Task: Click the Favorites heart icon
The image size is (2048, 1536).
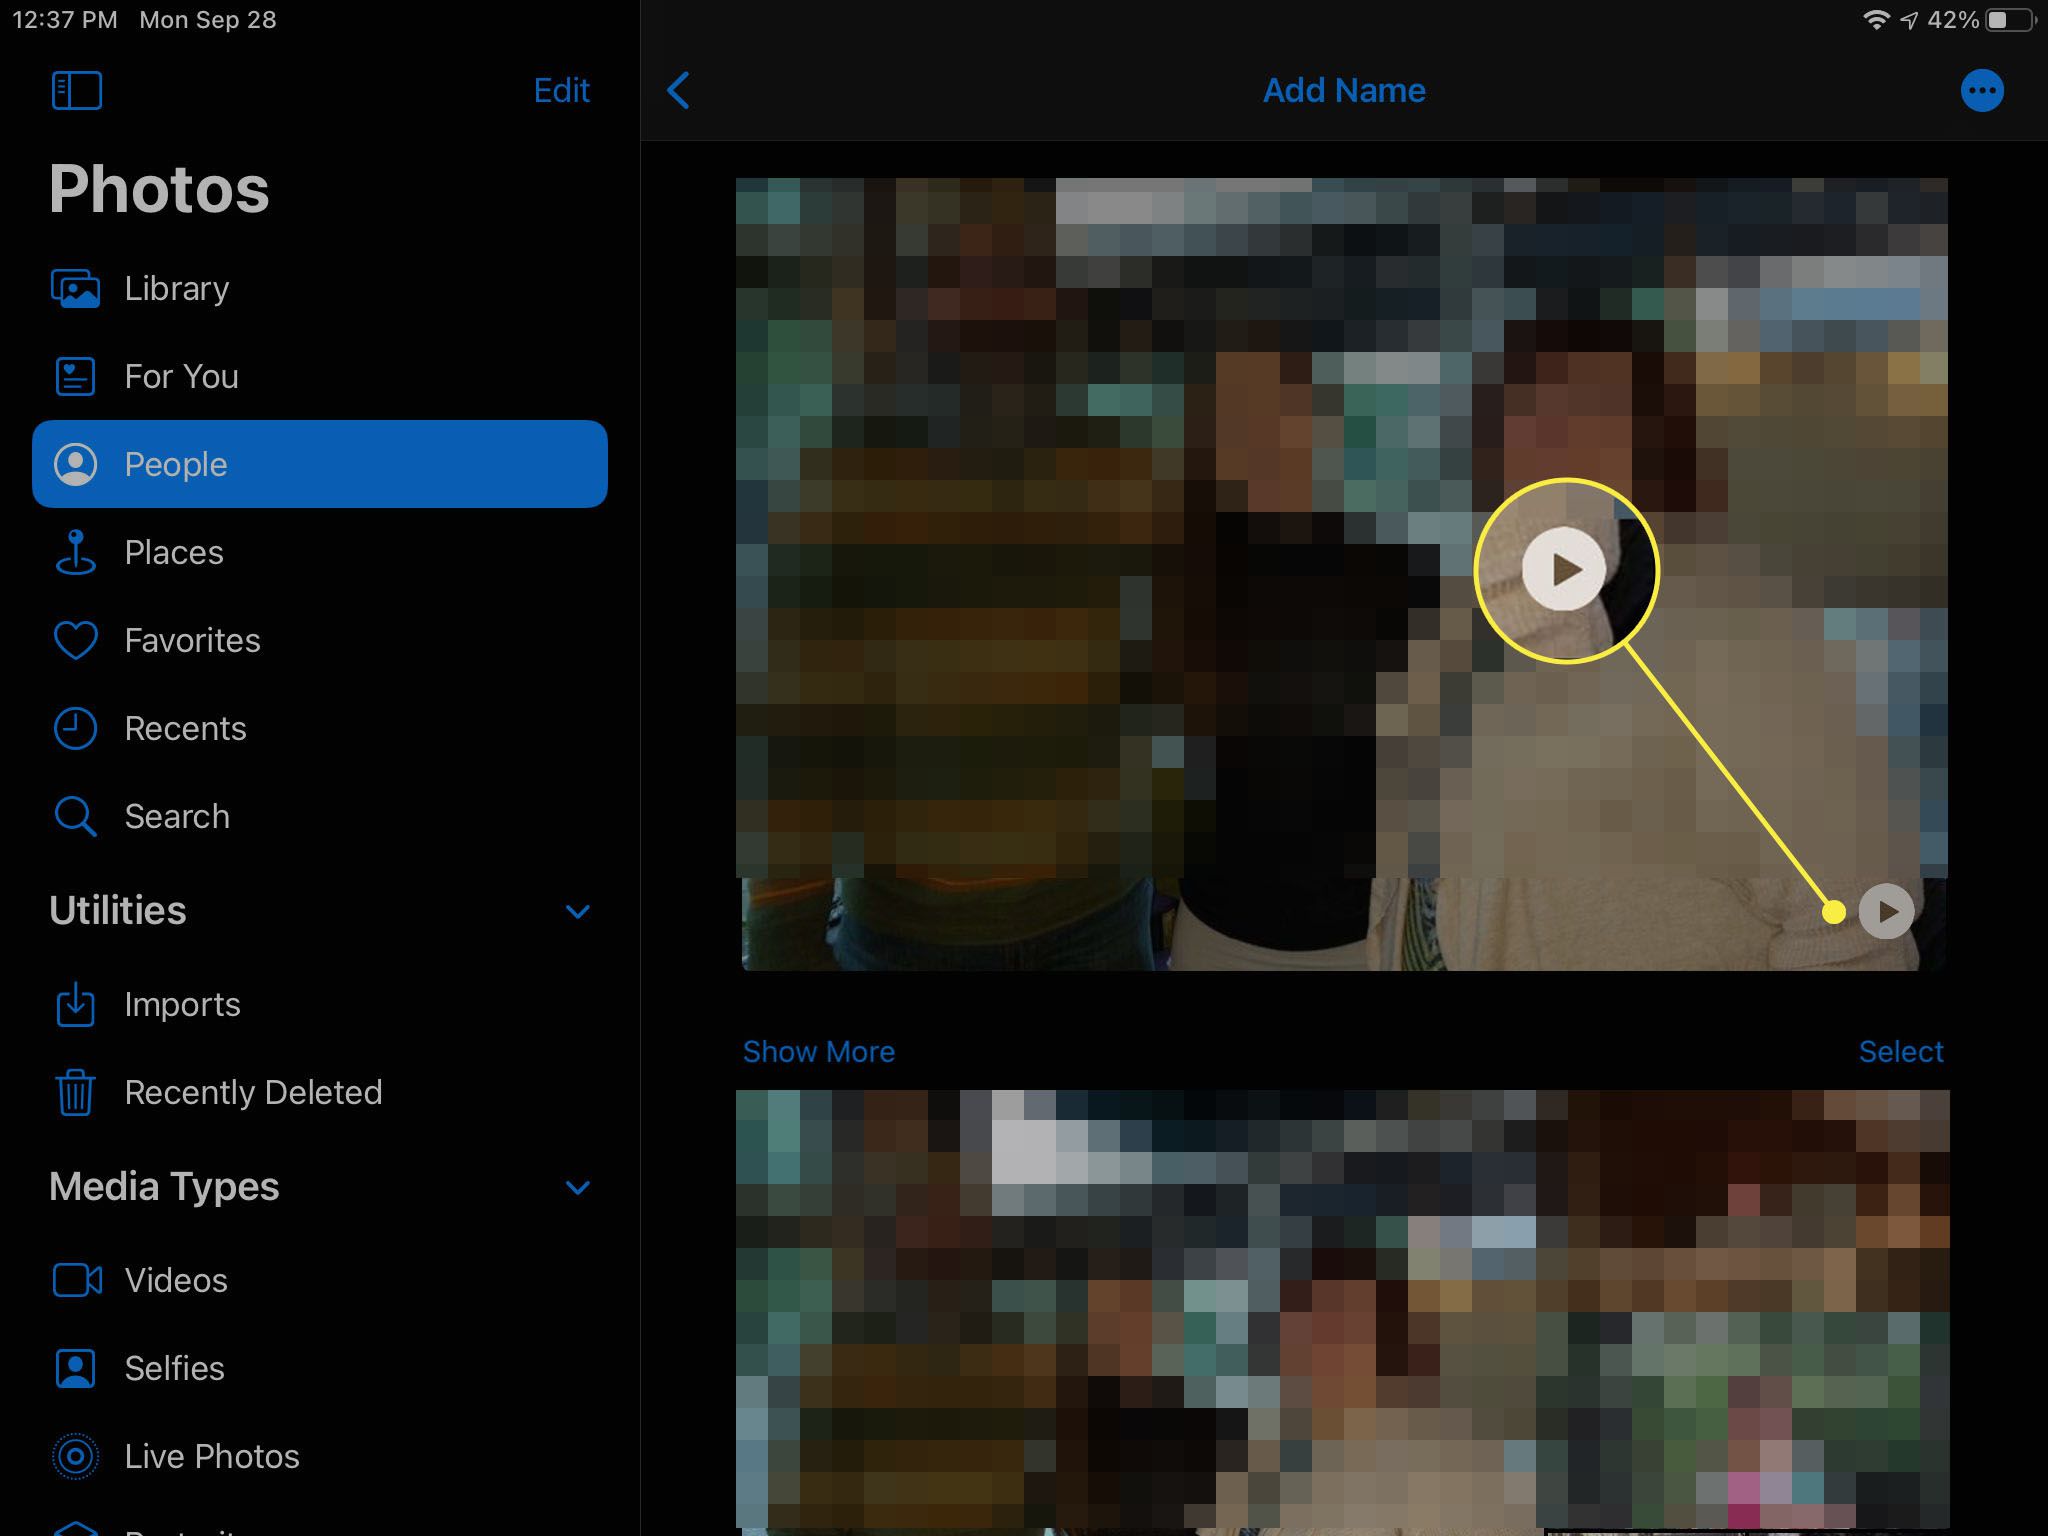Action: tap(76, 639)
